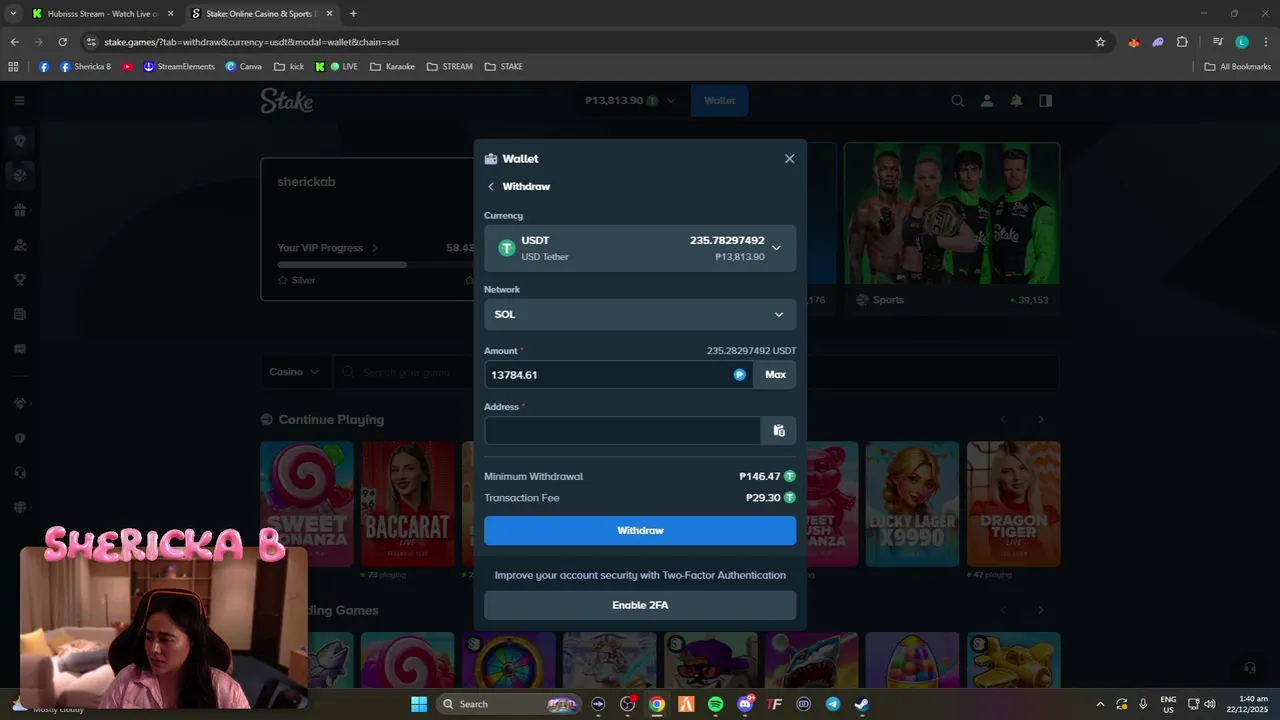Open the Shericka B bookmark

click(85, 67)
